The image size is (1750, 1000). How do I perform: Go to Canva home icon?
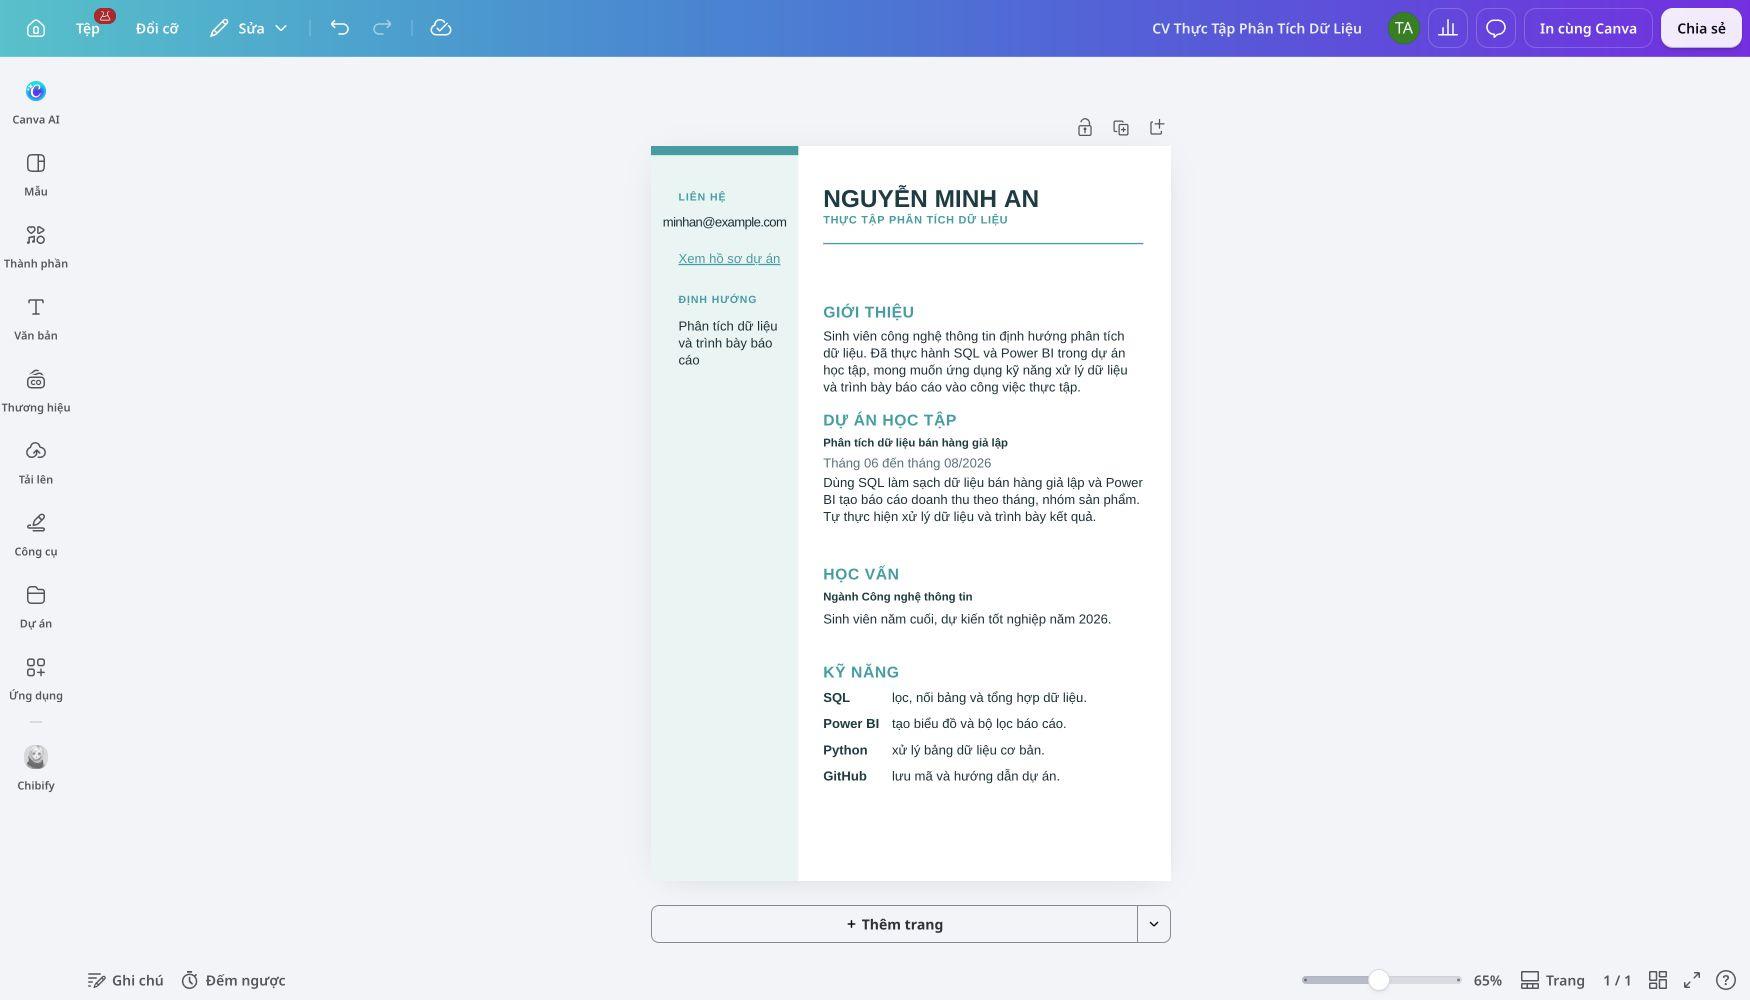36,28
